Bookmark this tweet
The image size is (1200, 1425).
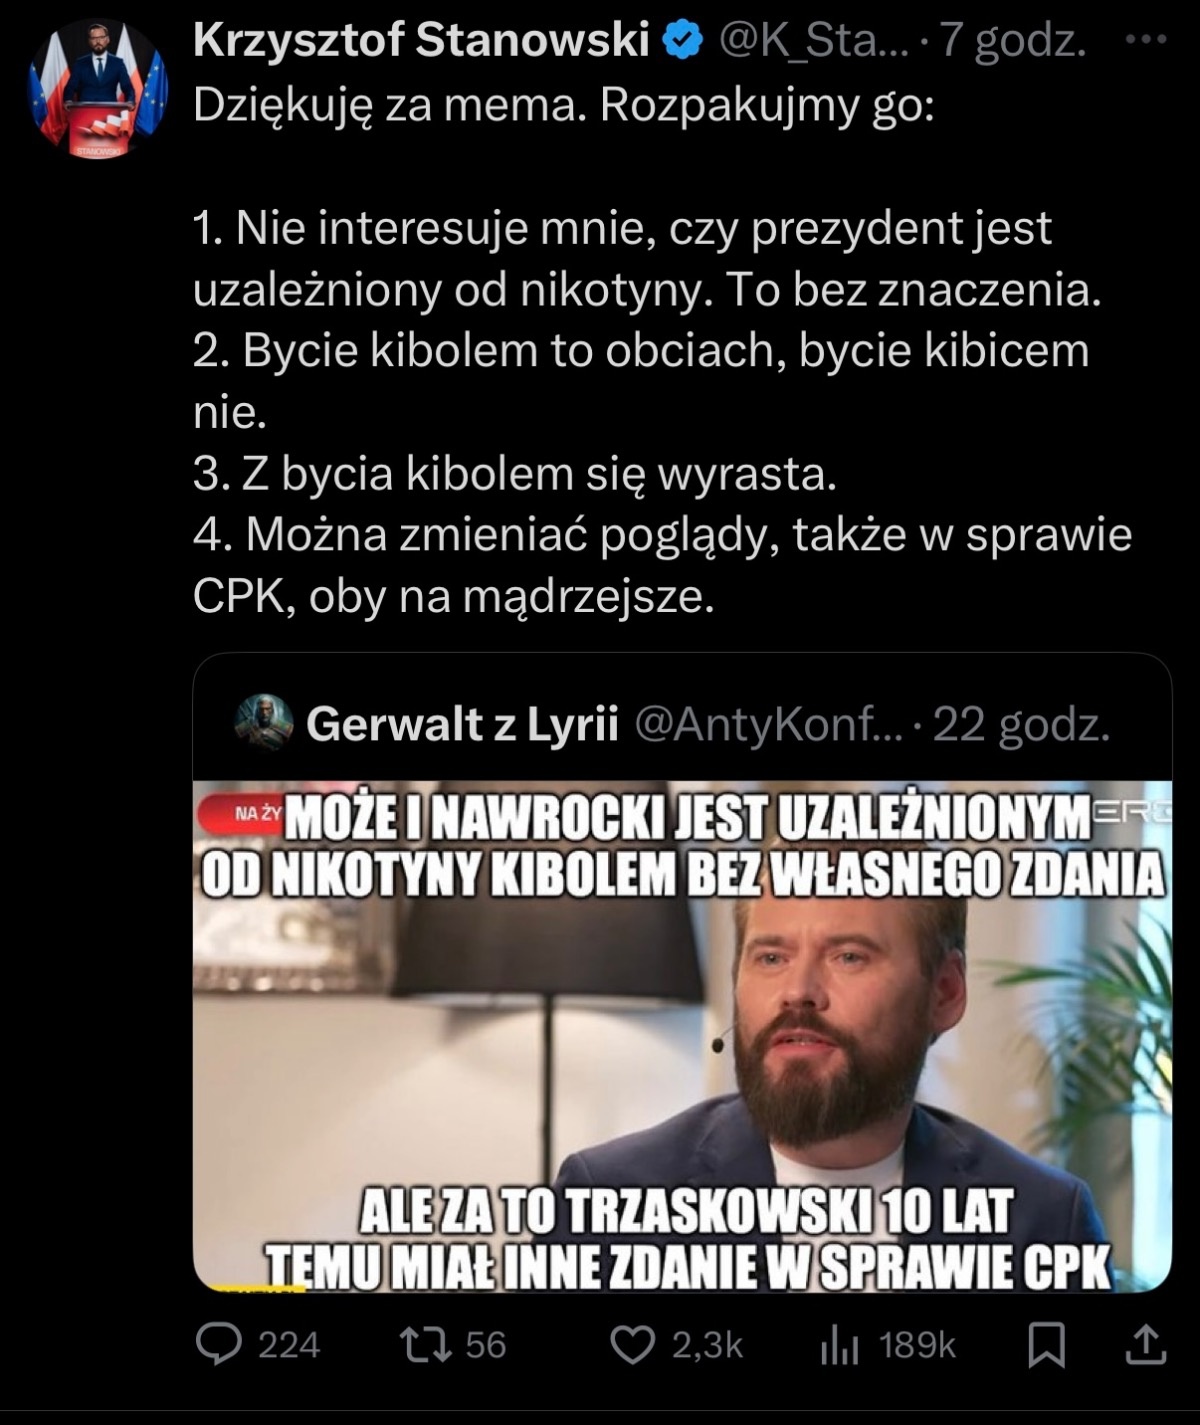pos(1046,1346)
